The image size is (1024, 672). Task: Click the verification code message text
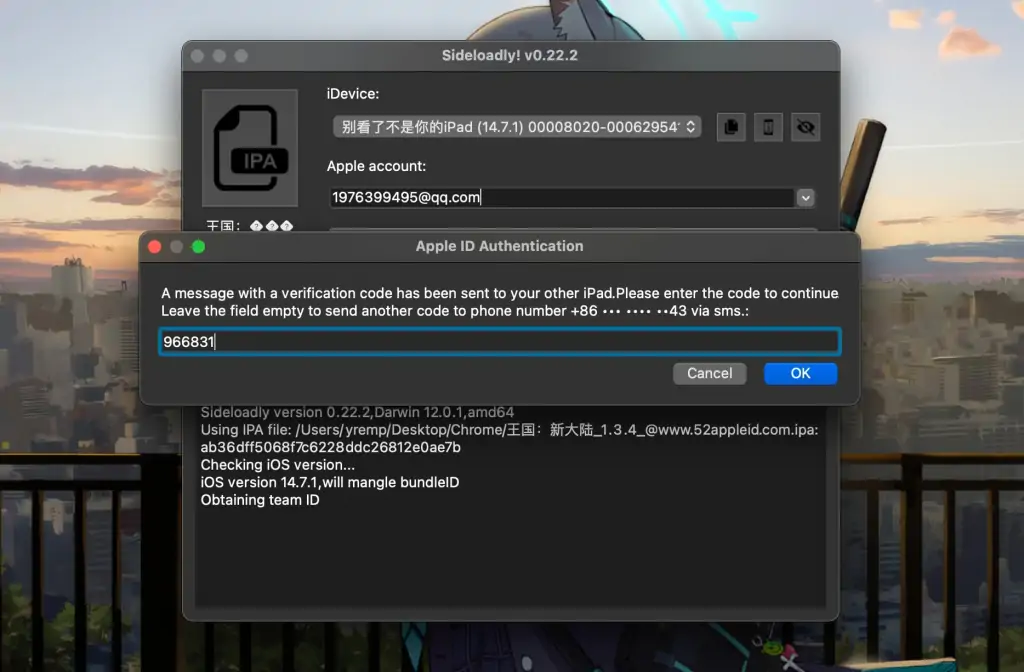[500, 302]
